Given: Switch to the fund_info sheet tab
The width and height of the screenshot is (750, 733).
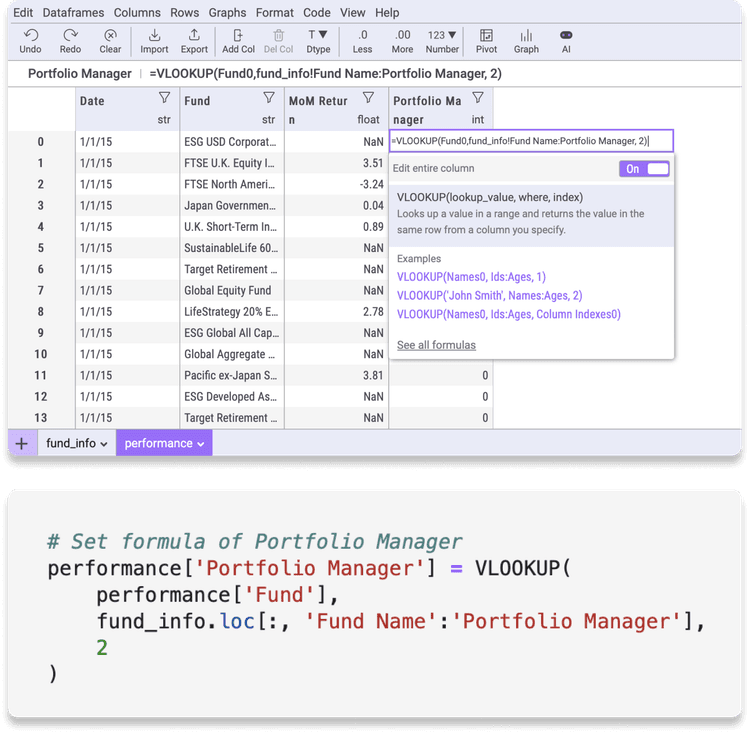Looking at the screenshot, I should click(77, 443).
